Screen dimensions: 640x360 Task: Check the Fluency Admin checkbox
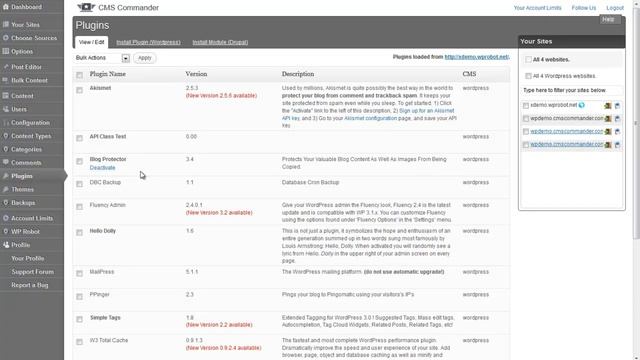pyautogui.click(x=80, y=207)
